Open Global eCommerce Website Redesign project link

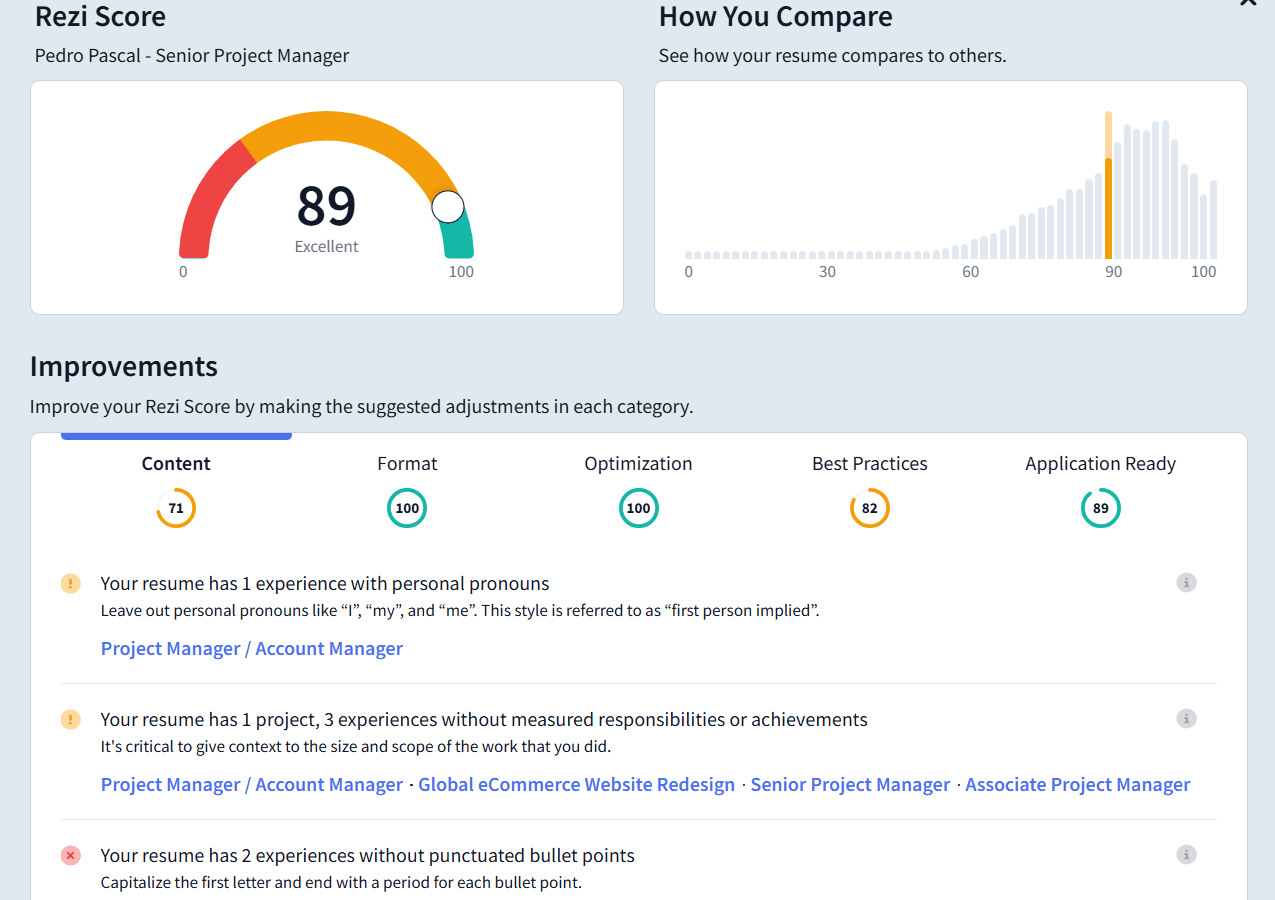(576, 785)
